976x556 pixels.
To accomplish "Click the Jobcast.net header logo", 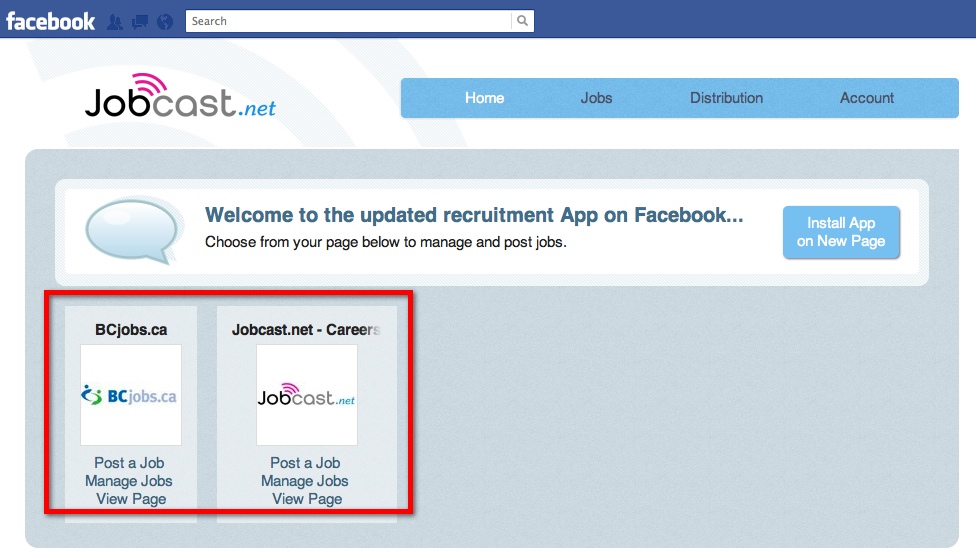I will coord(181,96).
